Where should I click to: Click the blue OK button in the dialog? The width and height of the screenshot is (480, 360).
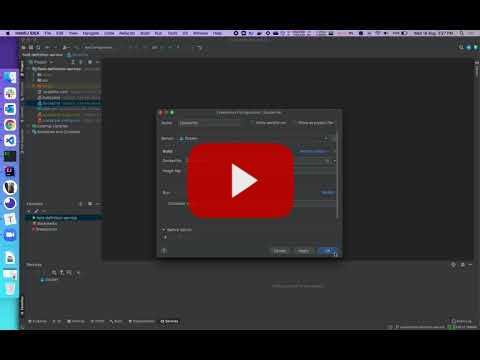328,251
